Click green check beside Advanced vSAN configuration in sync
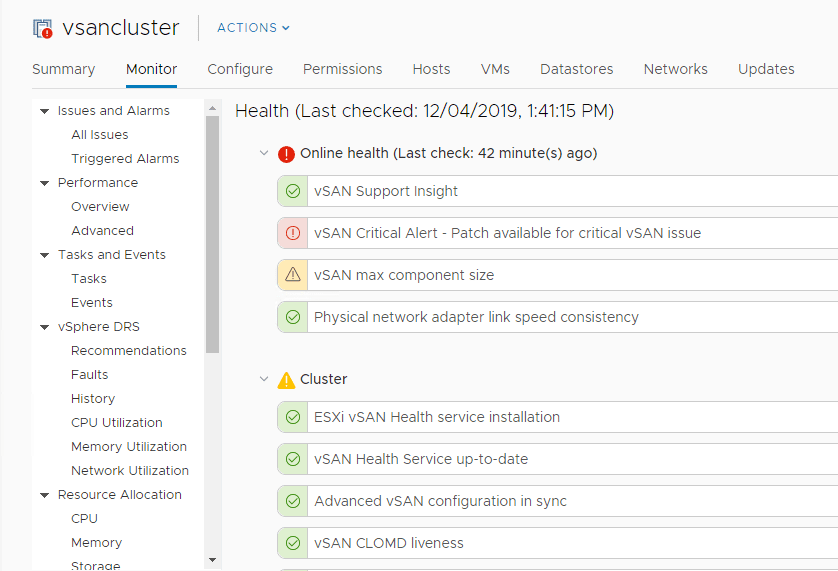838x571 pixels. [x=293, y=501]
